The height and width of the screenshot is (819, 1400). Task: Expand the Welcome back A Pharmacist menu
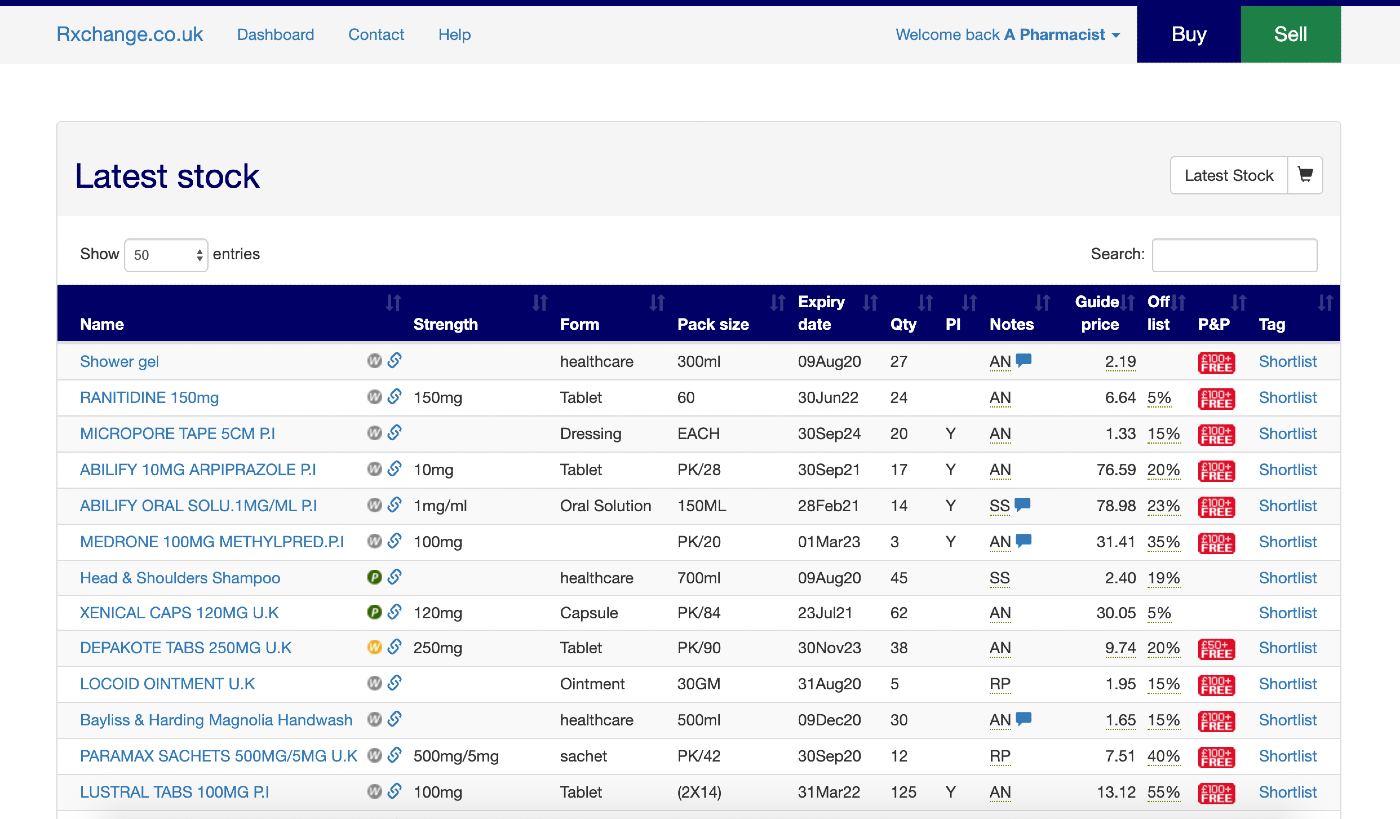[x=1007, y=35]
